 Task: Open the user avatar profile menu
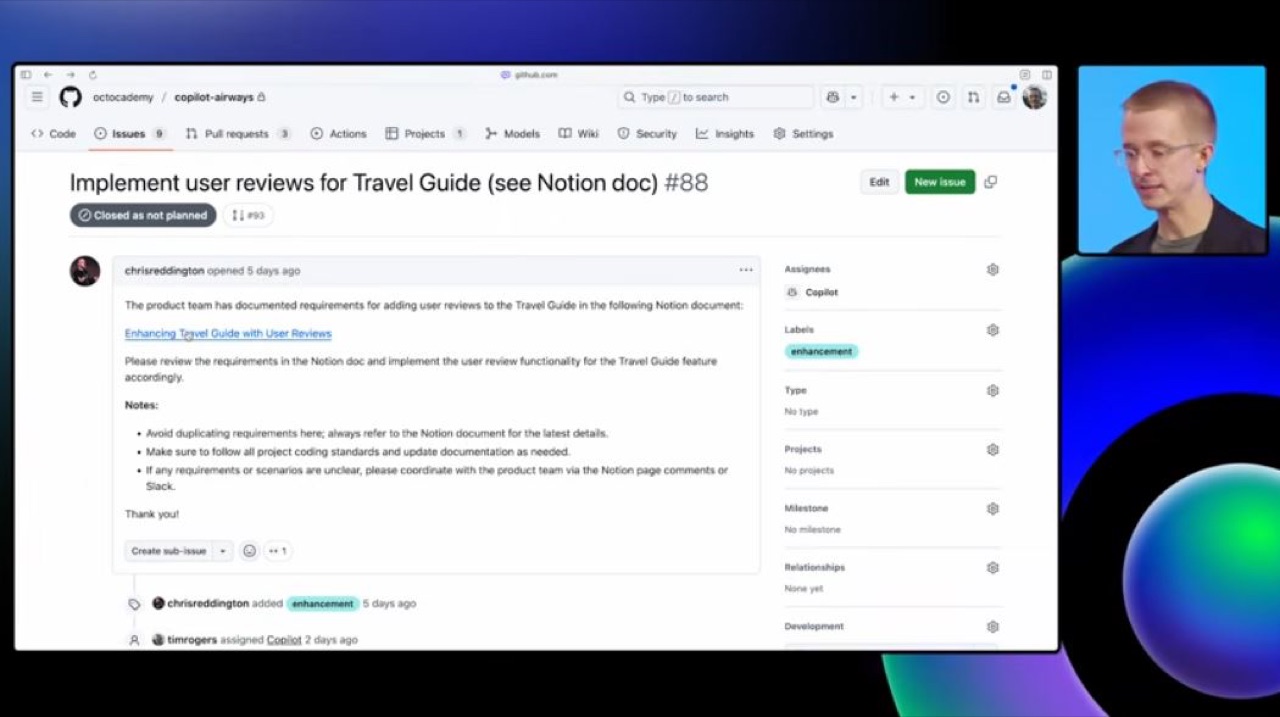tap(1034, 97)
